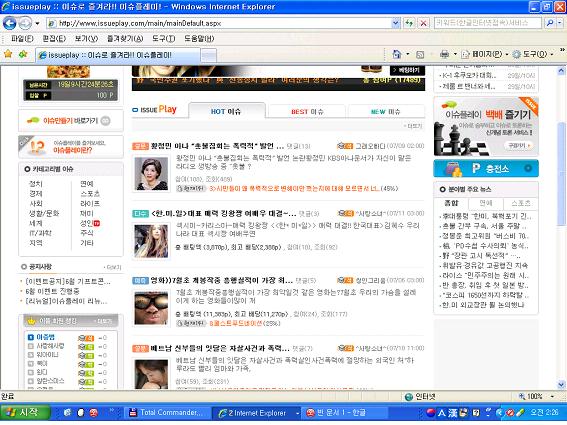The image size is (567, 425).
Task: Click the vertical scrollbar down arrow
Action: [561, 384]
